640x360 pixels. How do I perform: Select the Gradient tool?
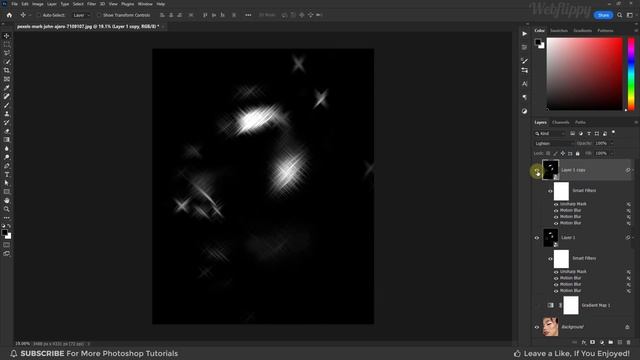(7, 140)
